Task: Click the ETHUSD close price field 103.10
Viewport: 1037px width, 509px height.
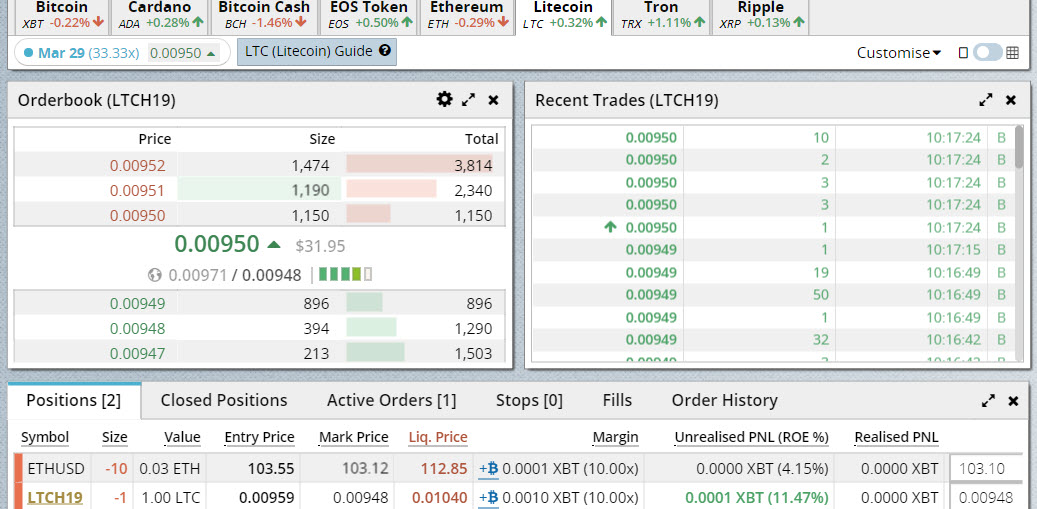Action: 988,469
